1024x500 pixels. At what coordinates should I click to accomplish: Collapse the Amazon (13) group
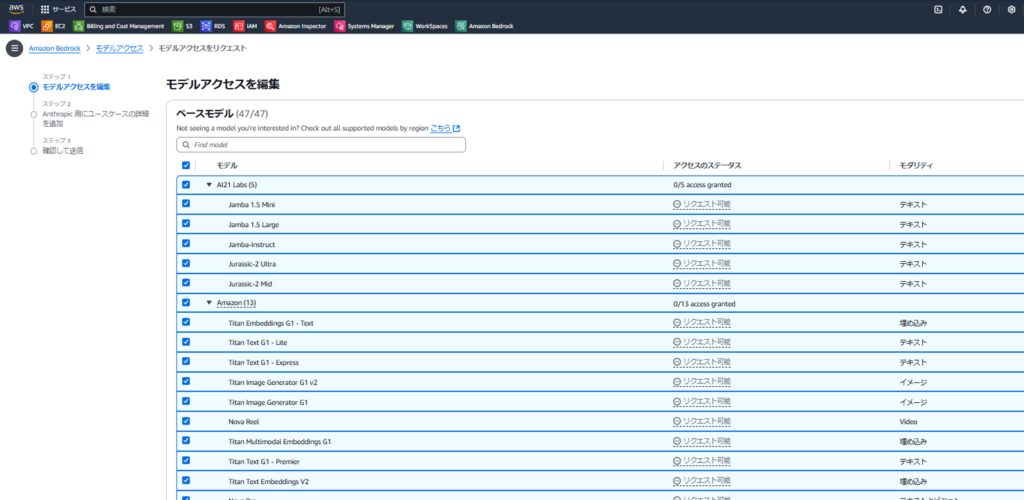click(209, 303)
